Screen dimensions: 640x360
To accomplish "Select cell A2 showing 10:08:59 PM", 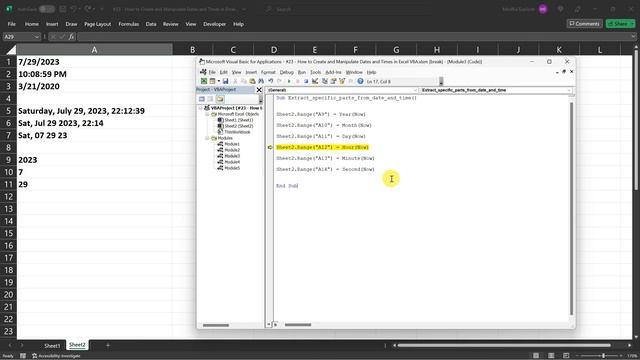I will (x=94, y=74).
